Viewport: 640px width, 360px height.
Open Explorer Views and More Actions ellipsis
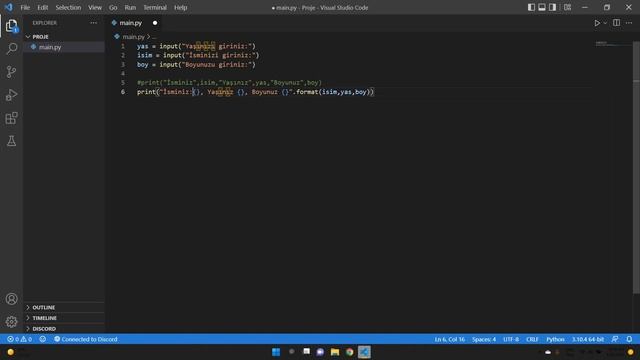[93, 23]
